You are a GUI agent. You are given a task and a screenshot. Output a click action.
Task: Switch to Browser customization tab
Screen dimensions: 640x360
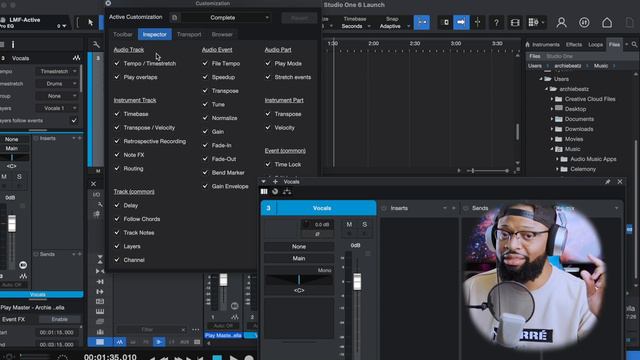pyautogui.click(x=222, y=34)
